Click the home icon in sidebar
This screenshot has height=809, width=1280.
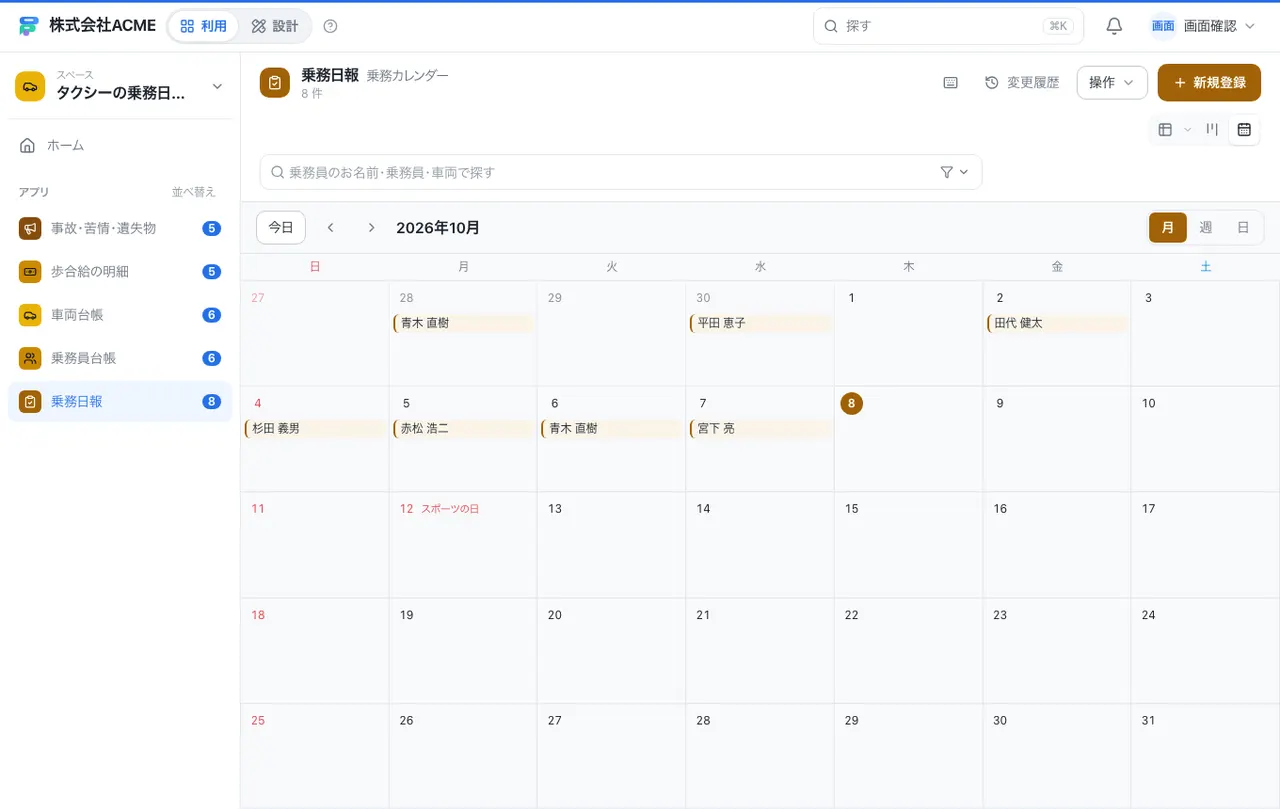[x=27, y=145]
